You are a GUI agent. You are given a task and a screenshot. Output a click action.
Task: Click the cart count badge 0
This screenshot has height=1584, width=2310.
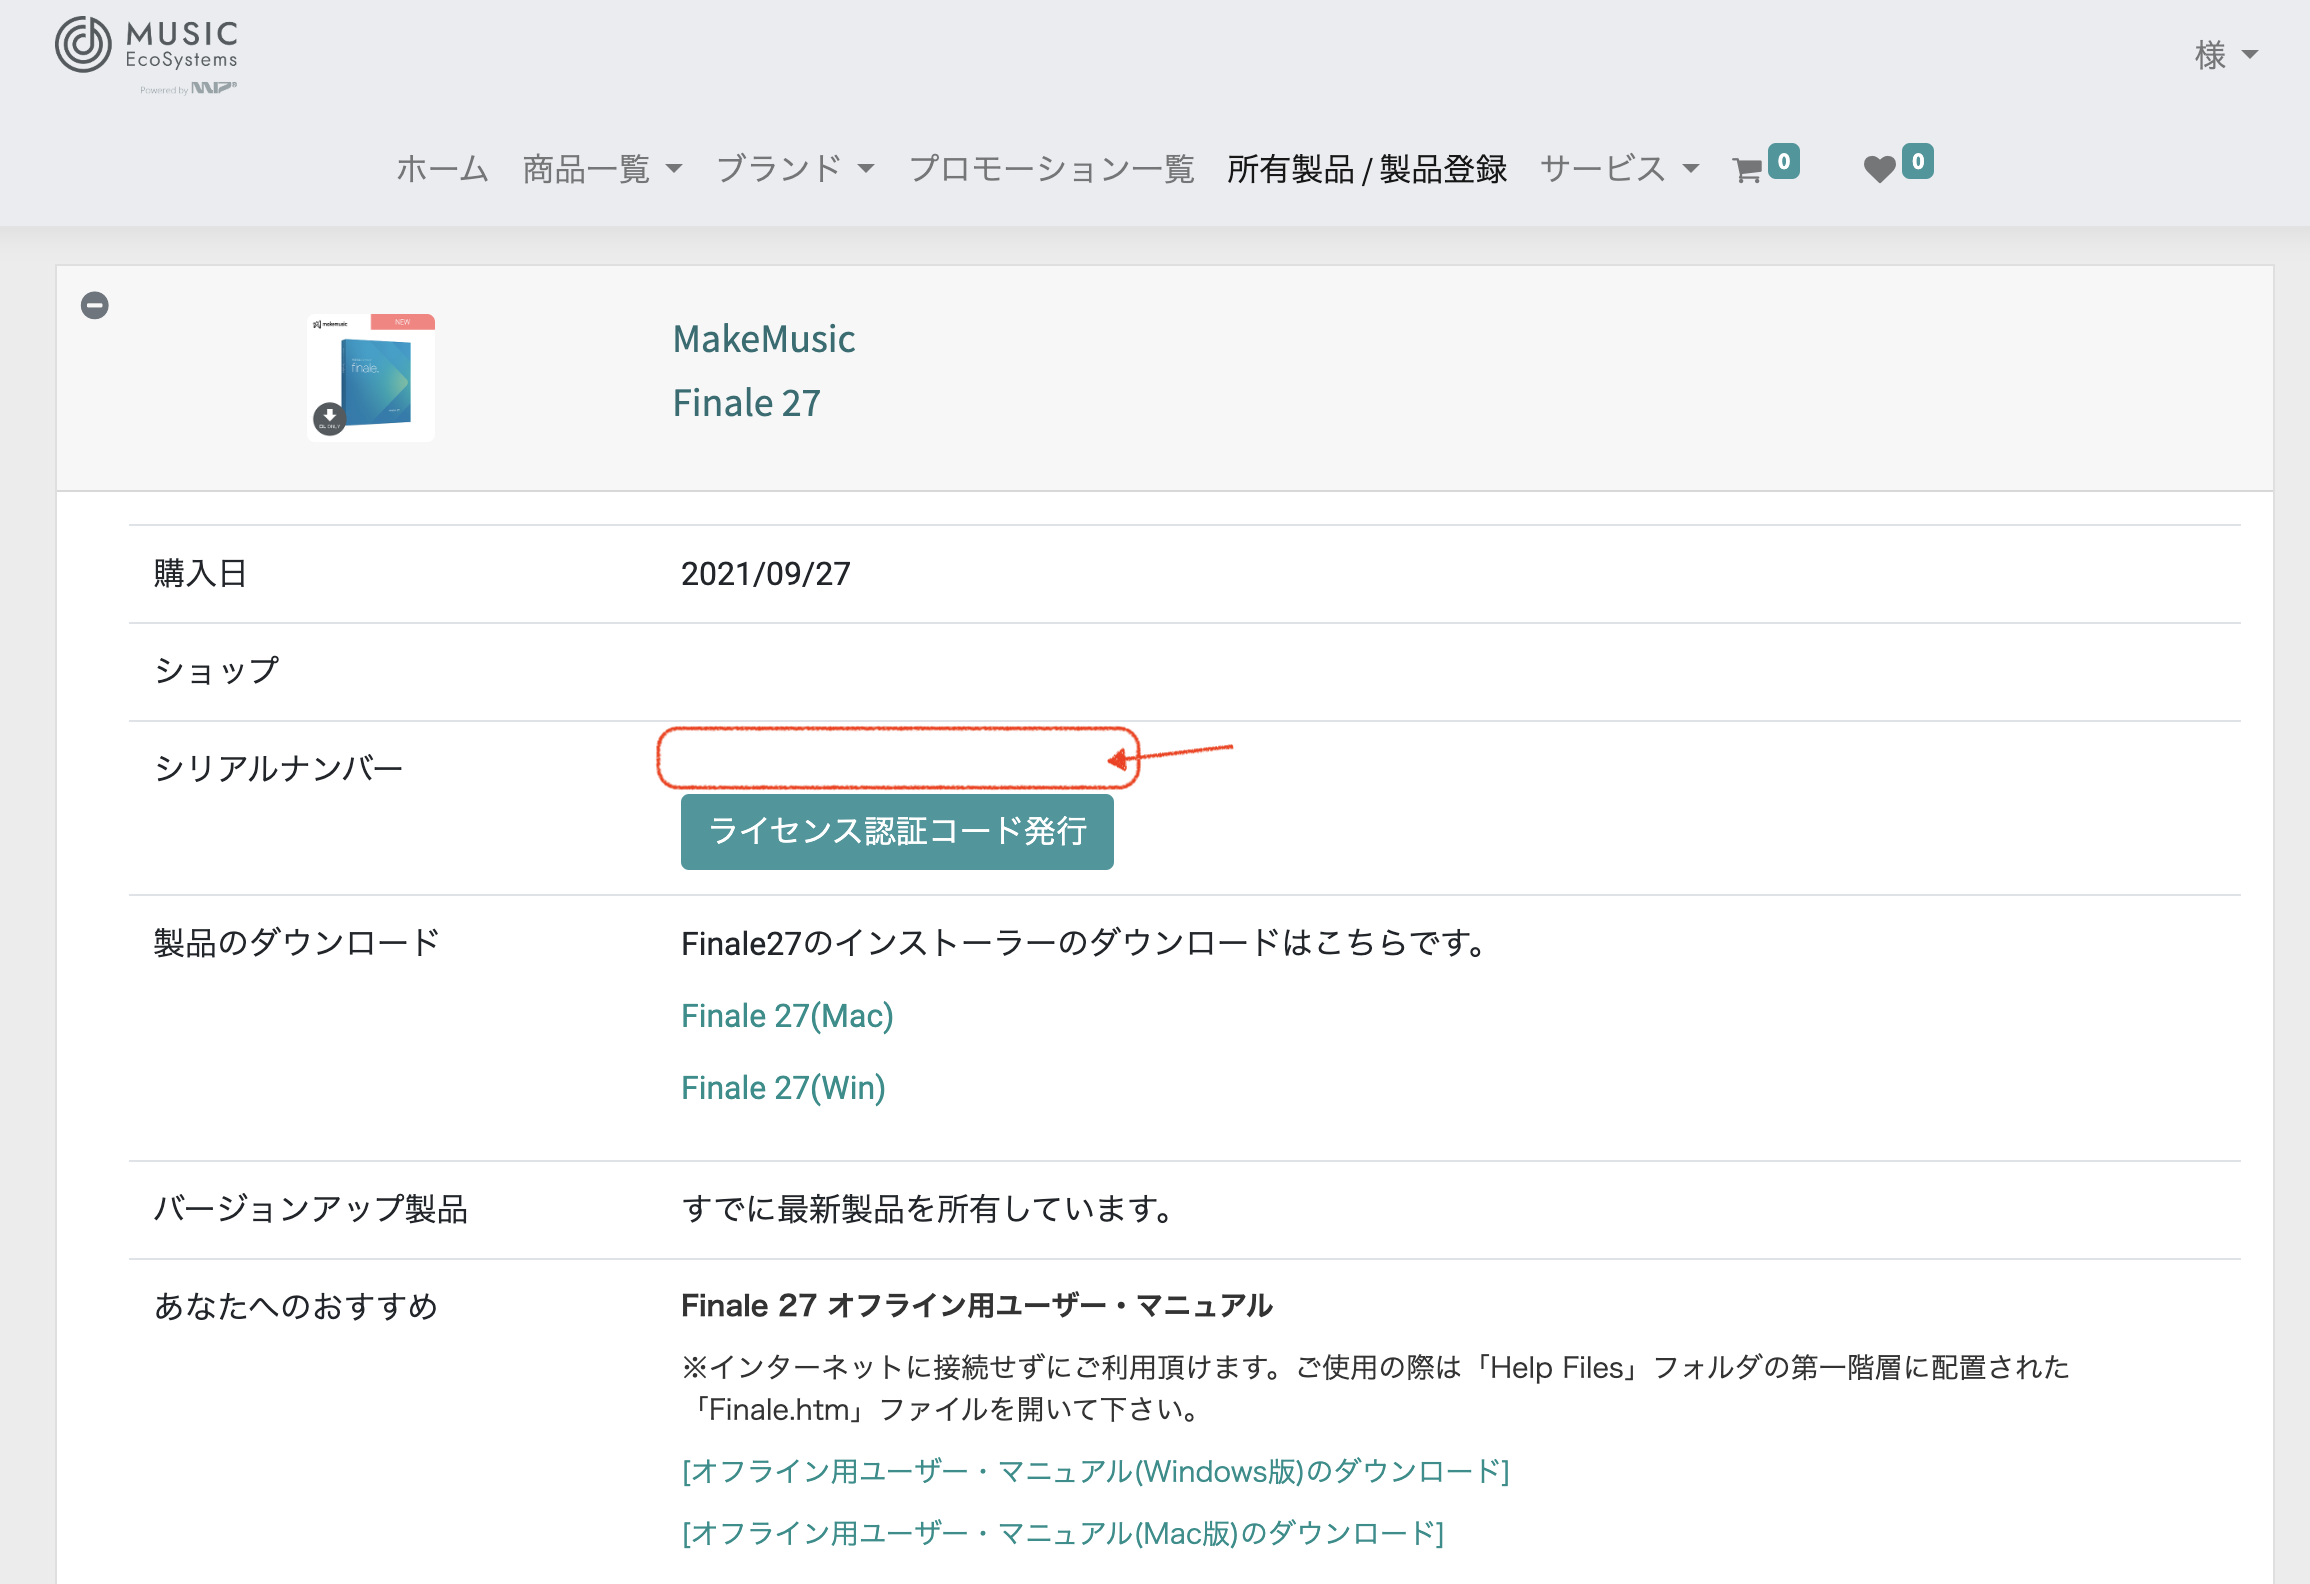[x=1783, y=162]
